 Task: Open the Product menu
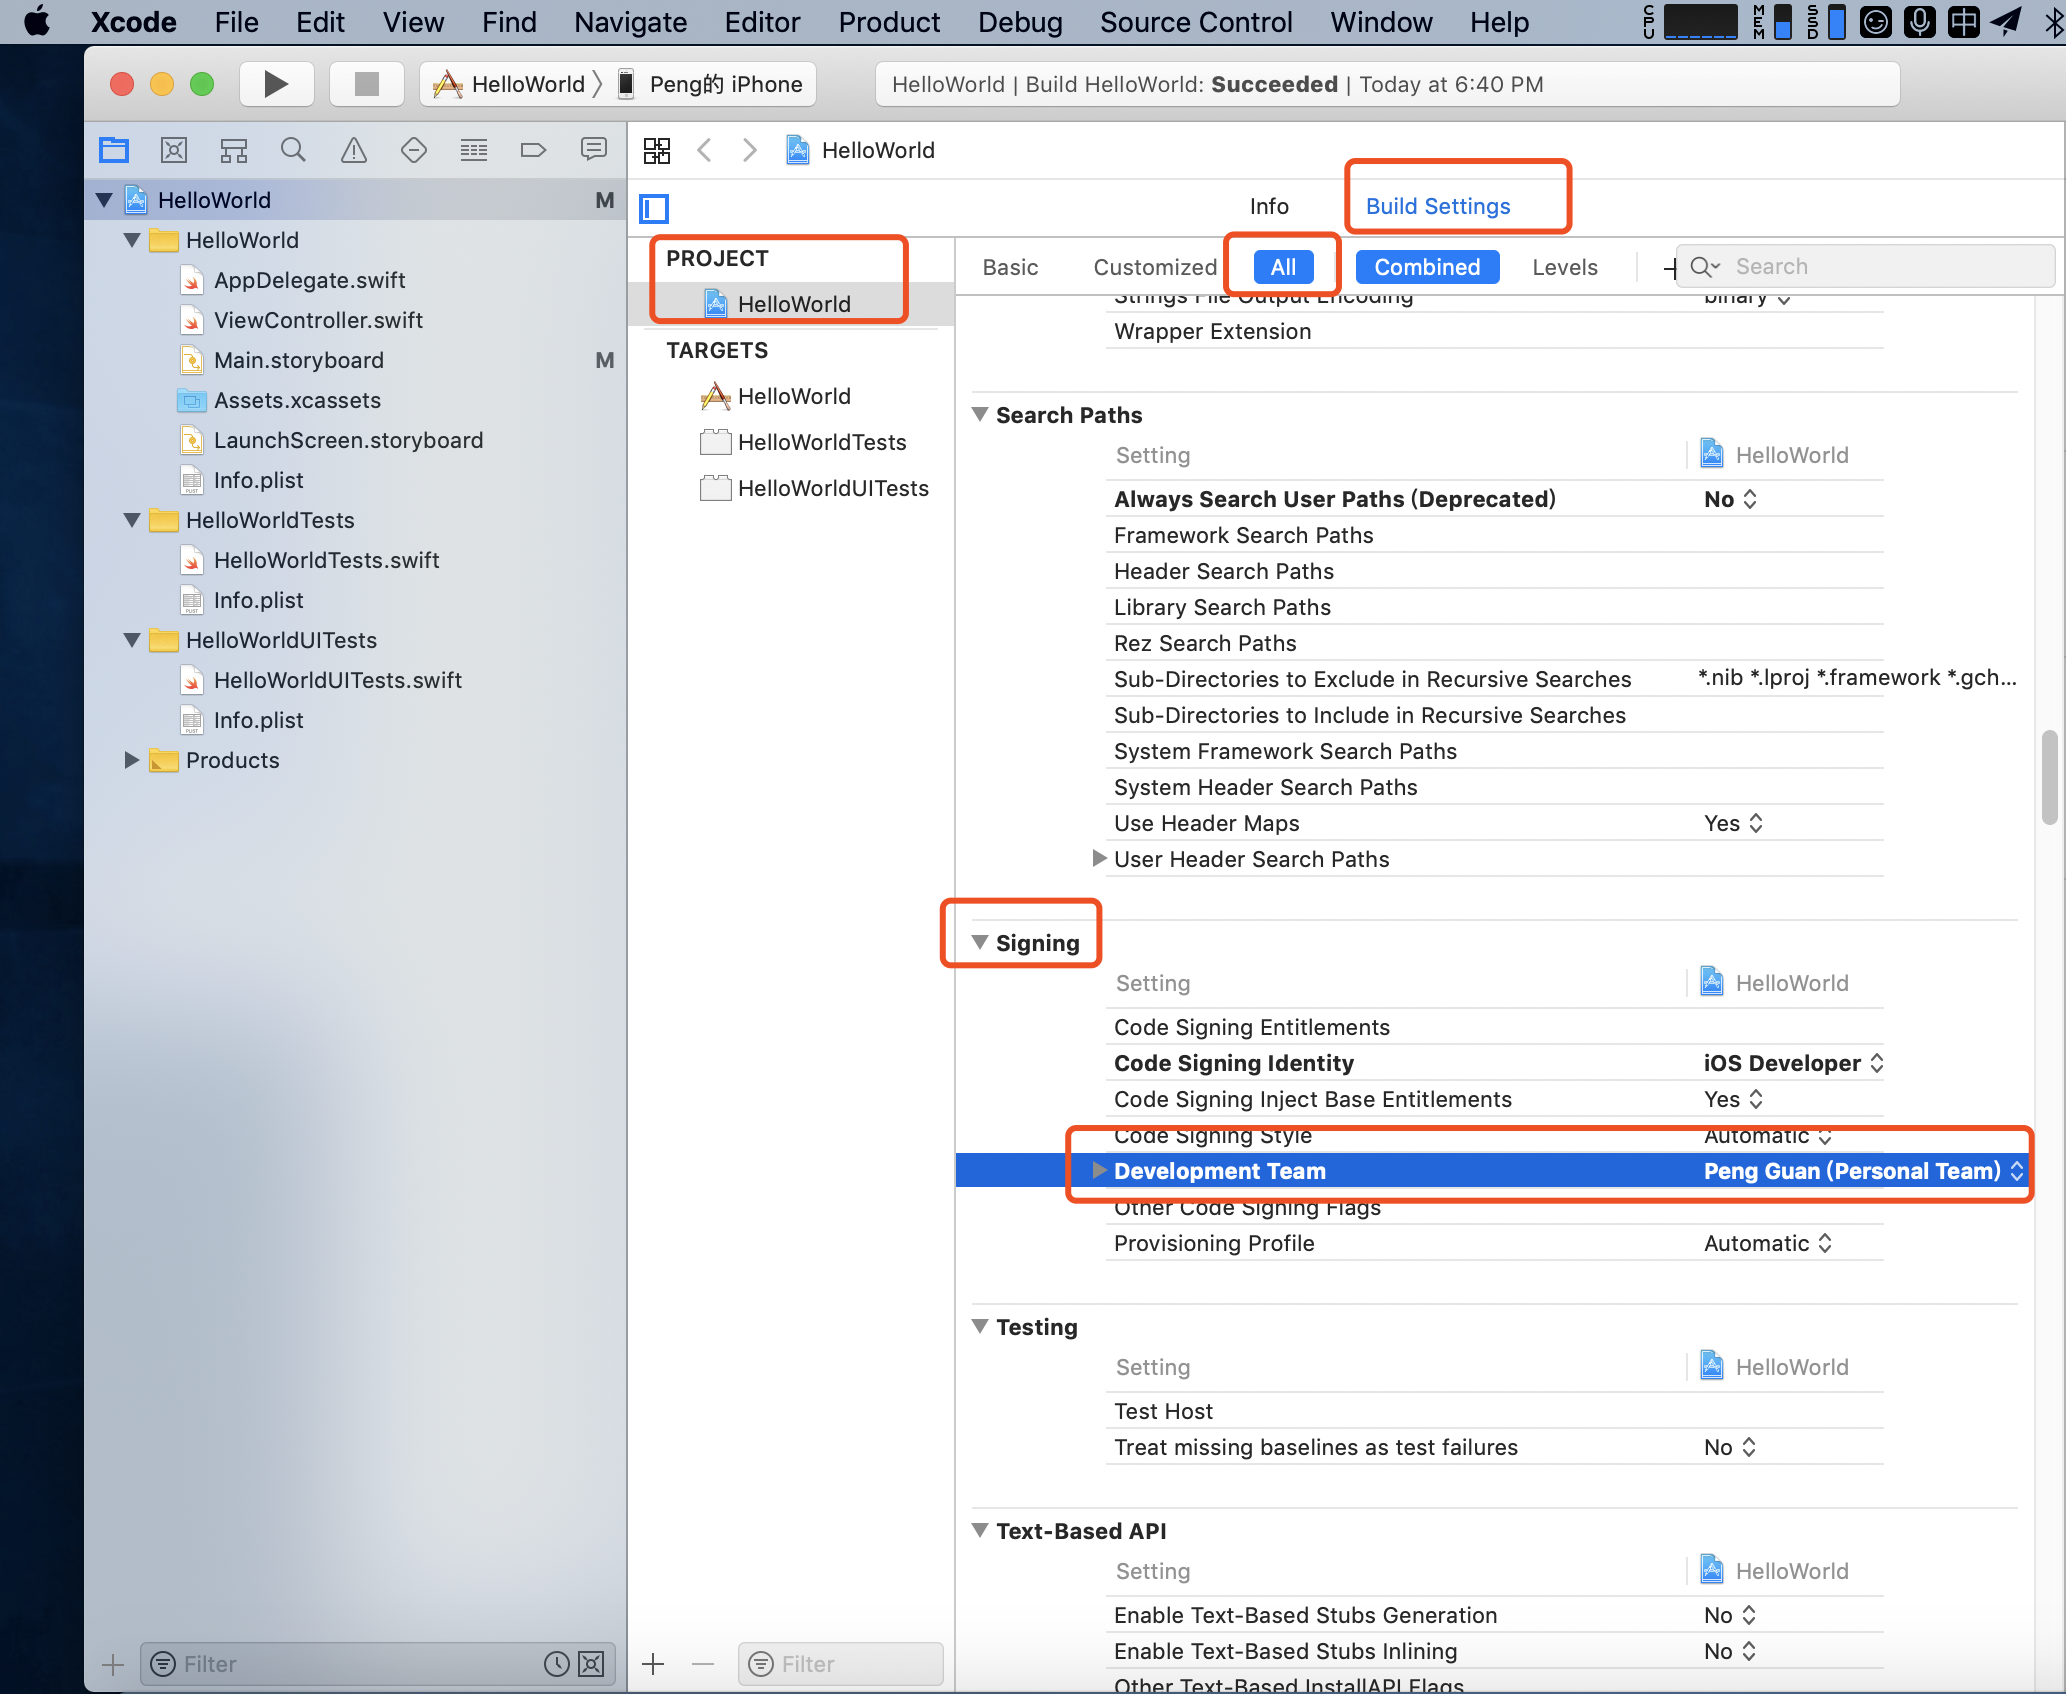point(889,22)
